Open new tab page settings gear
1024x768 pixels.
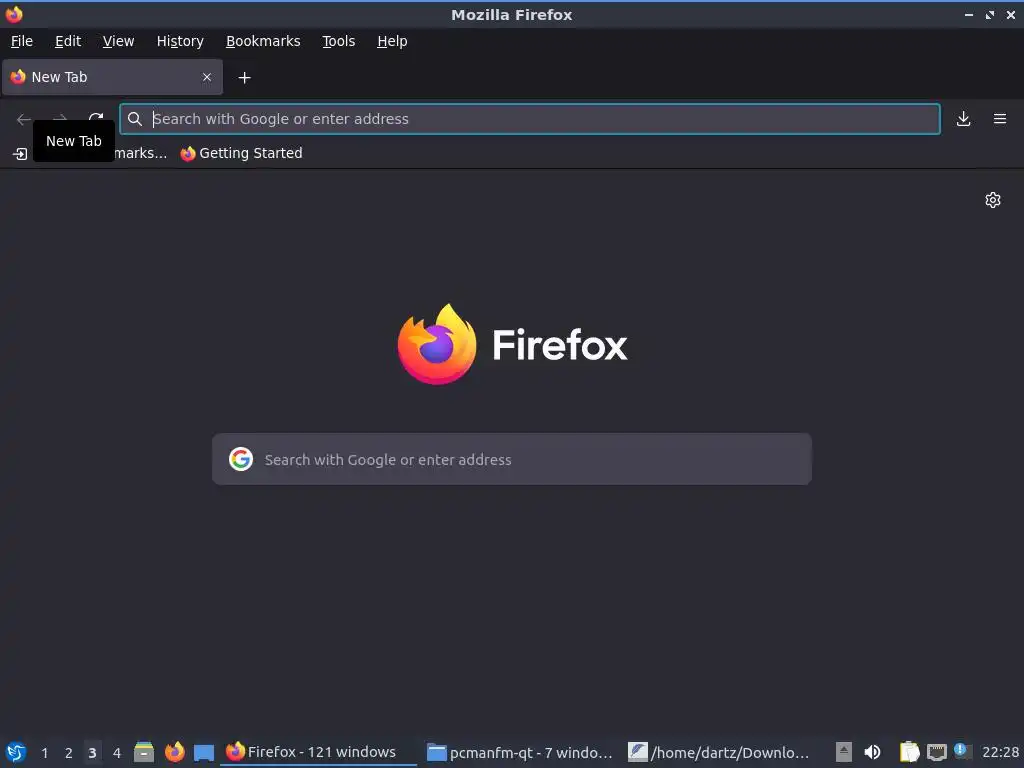993,200
